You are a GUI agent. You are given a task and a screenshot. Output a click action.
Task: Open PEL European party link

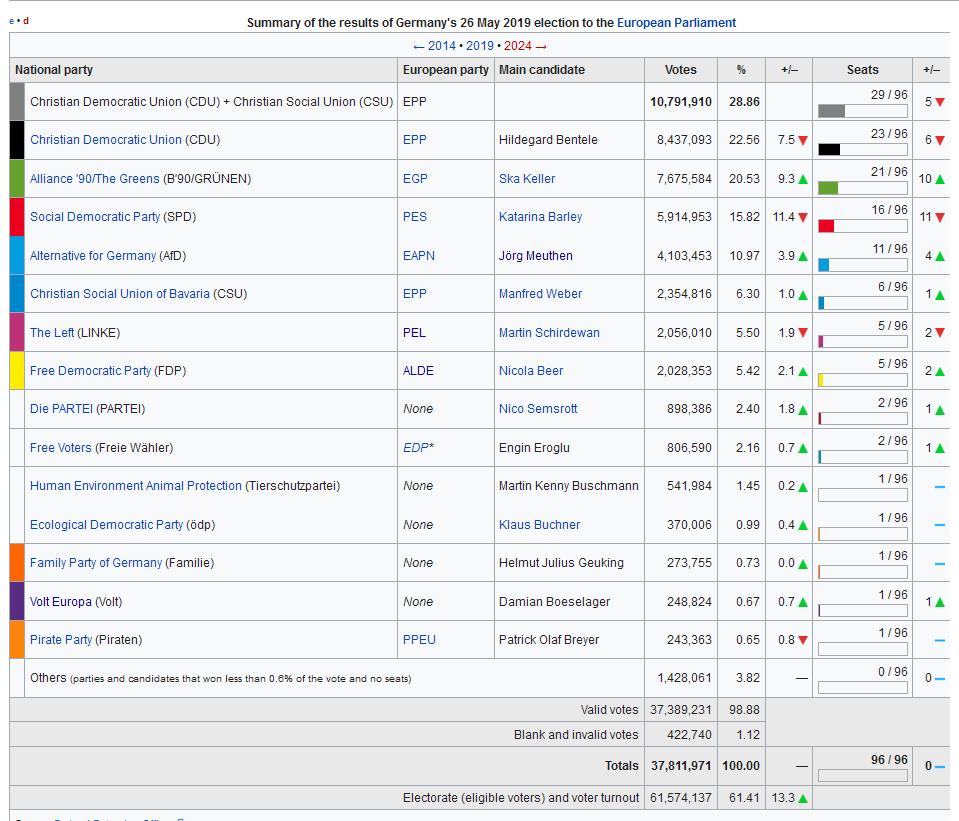point(414,333)
